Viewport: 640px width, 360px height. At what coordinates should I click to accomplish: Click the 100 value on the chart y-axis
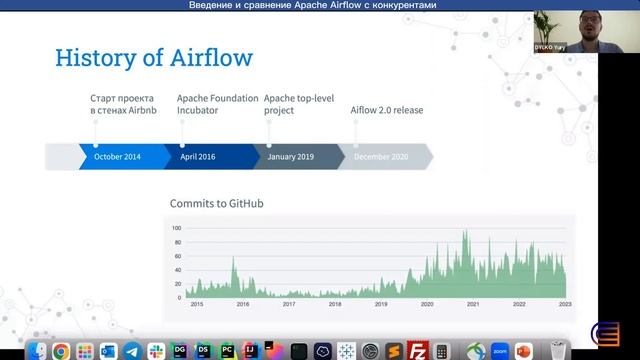click(x=176, y=228)
